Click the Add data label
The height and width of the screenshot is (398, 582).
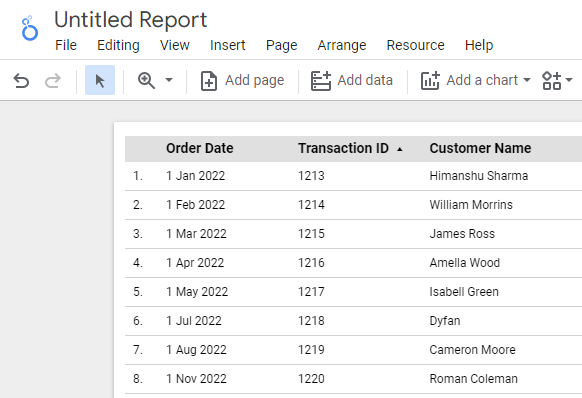tap(365, 80)
